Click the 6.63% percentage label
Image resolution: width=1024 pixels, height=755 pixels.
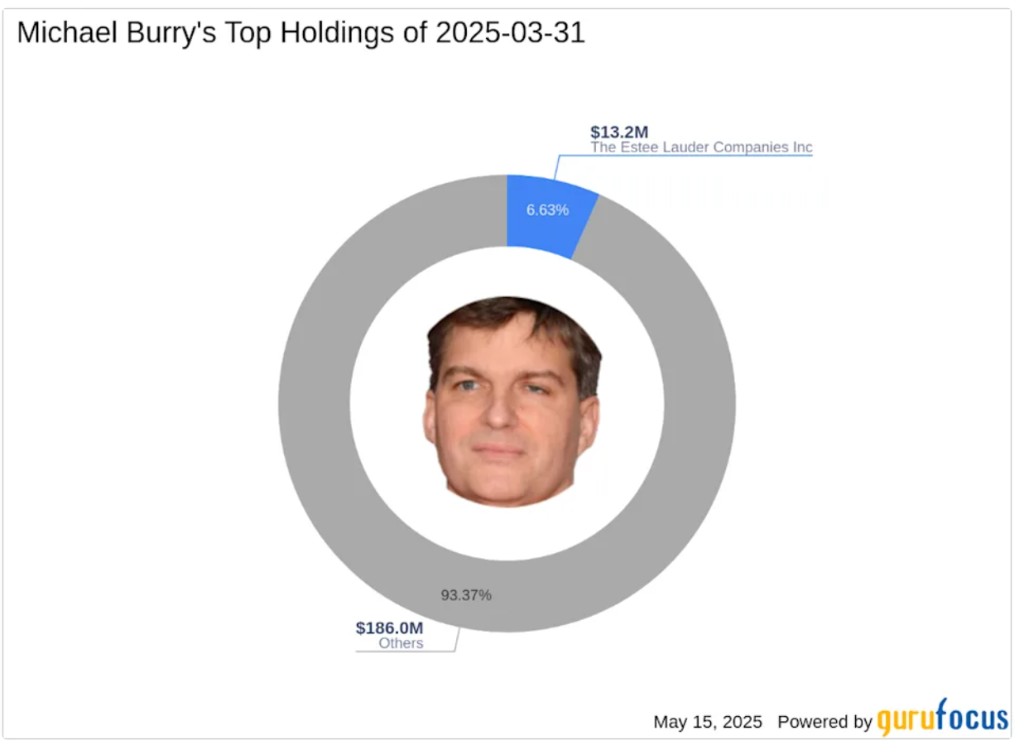(547, 210)
